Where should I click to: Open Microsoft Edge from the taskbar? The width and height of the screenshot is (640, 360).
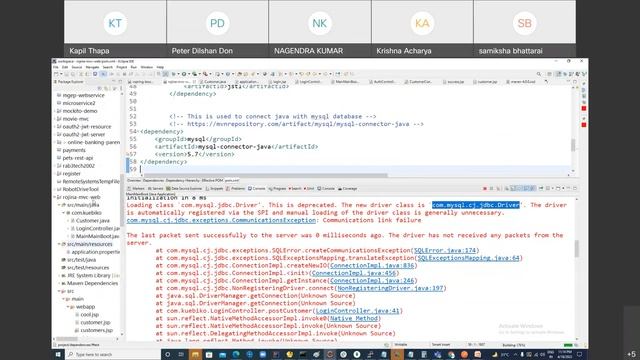pos(236,354)
